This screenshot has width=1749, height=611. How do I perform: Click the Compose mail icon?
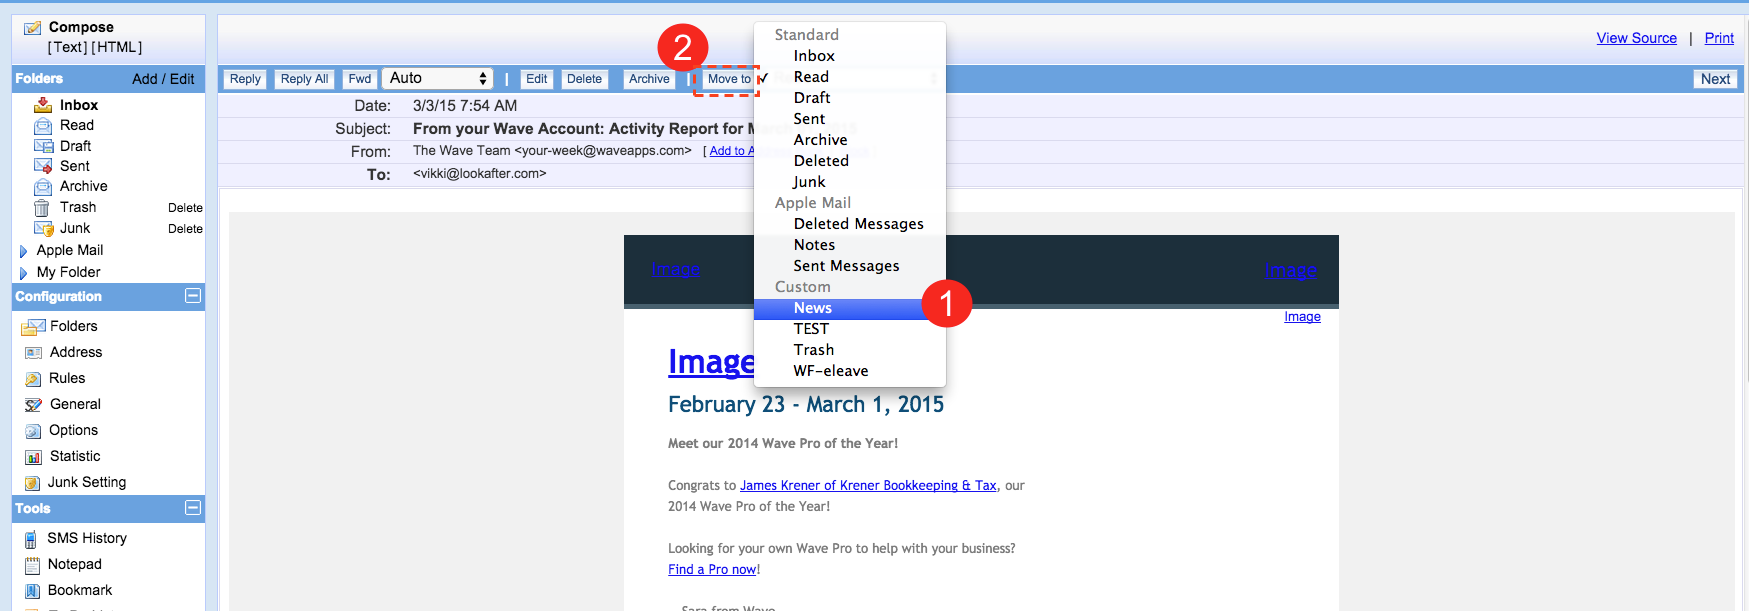pyautogui.click(x=32, y=28)
